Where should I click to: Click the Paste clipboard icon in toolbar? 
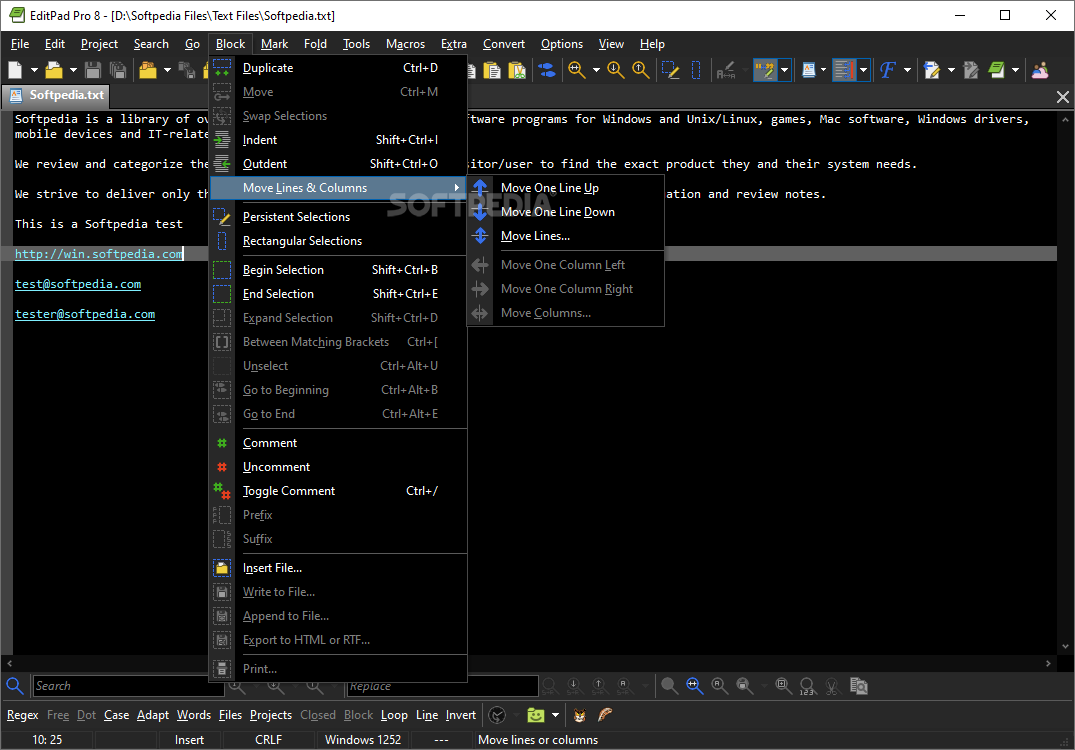tap(492, 70)
